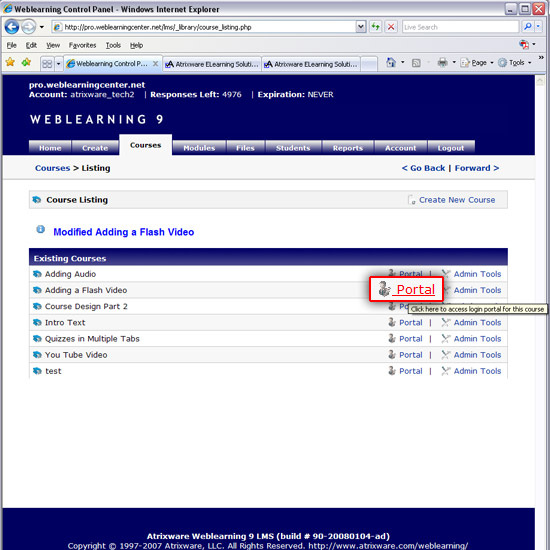Click the browser Back arrow button
Viewport: 550px width, 550px height.
tap(12, 27)
